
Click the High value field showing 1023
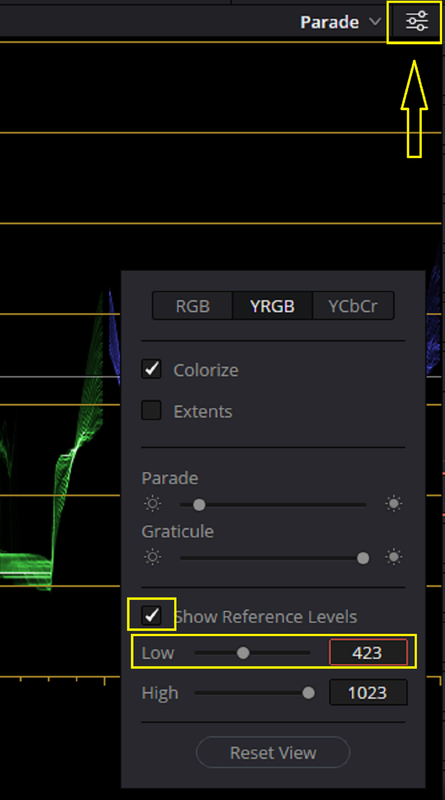tap(368, 693)
